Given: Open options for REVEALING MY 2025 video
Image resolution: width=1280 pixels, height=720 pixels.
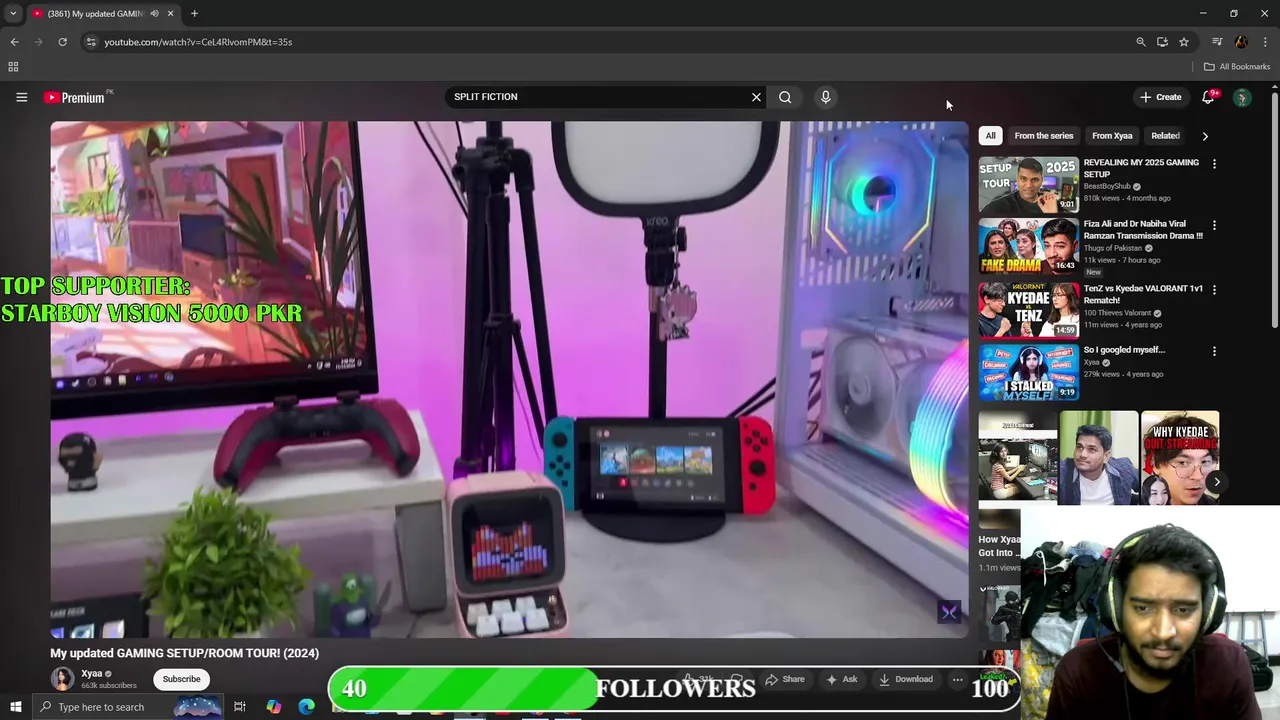Looking at the screenshot, I should pos(1214,164).
